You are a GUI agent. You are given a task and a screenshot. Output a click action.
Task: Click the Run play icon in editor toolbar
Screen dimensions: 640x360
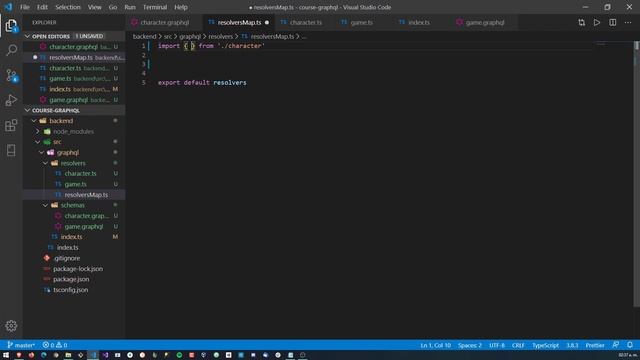coord(597,22)
